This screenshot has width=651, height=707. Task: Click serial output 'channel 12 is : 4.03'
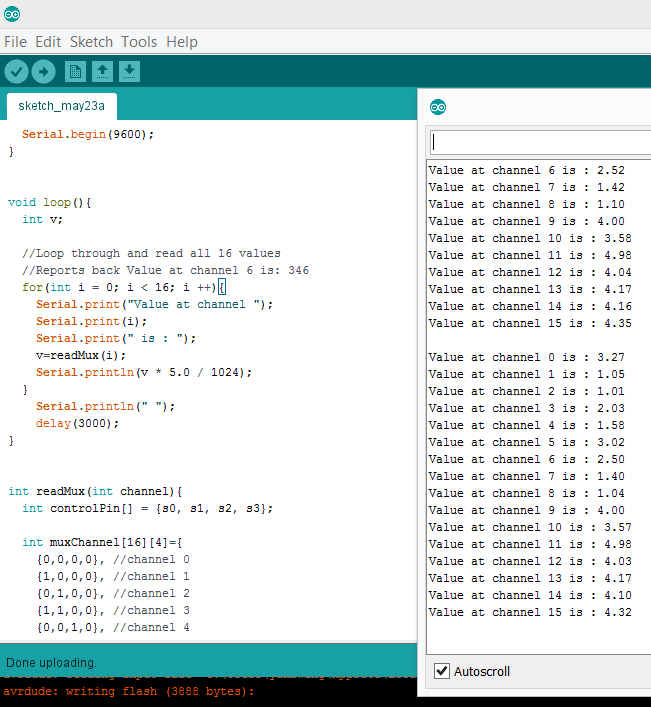click(562, 561)
